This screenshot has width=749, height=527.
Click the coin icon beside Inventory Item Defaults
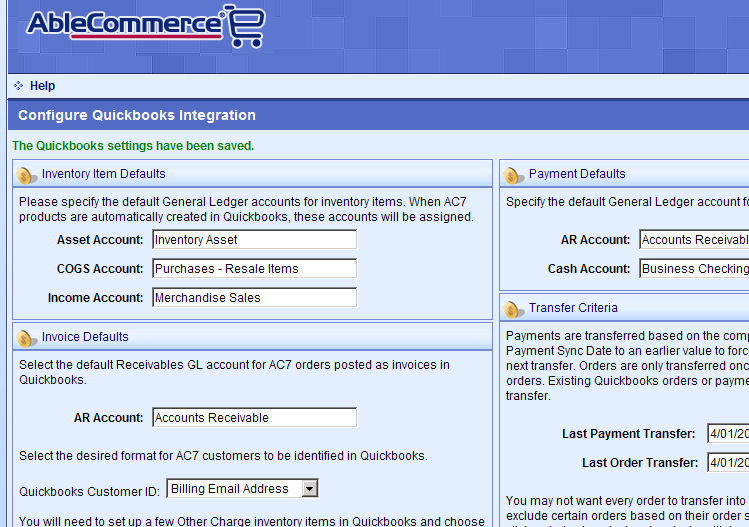[x=27, y=175]
